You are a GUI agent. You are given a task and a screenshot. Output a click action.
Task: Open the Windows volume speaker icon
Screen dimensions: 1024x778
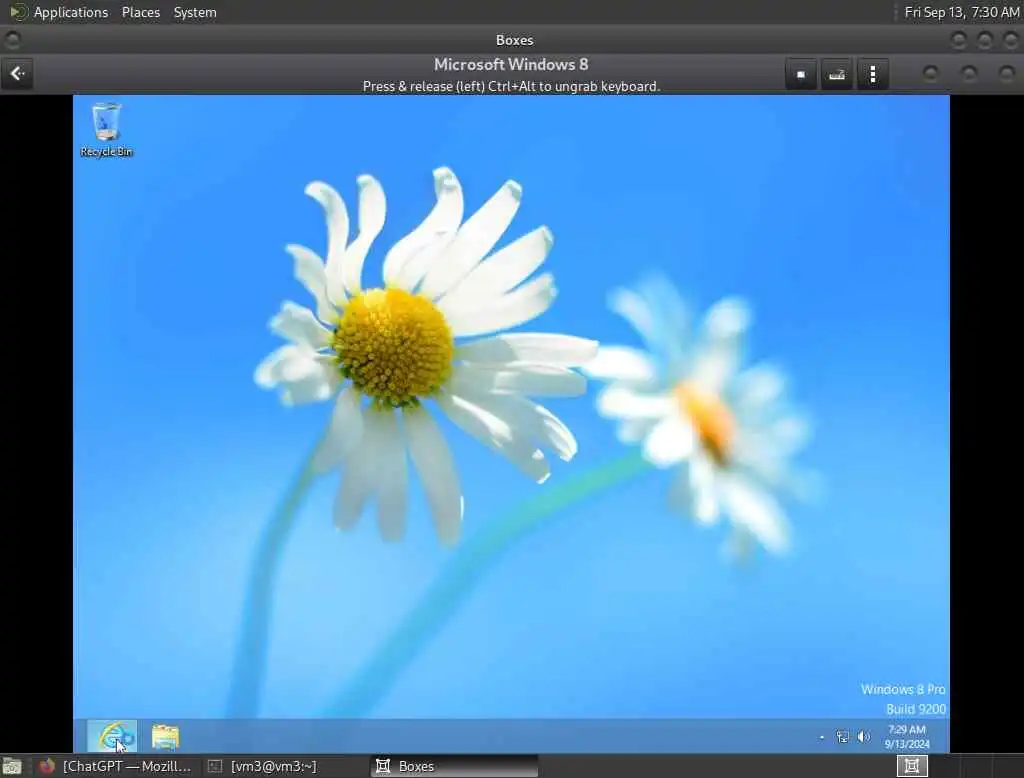coord(863,737)
